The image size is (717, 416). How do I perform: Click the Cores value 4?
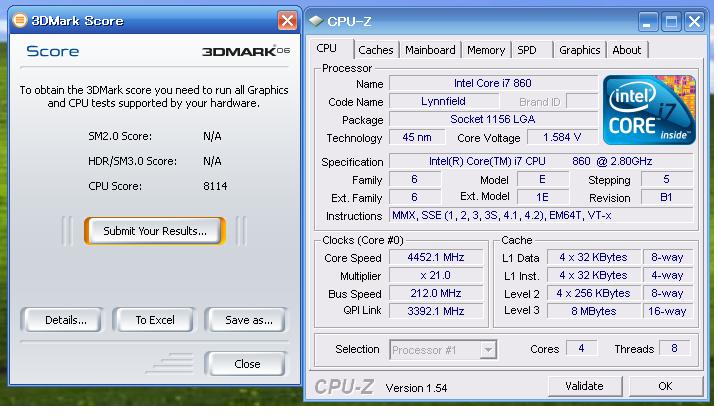pyautogui.click(x=581, y=348)
